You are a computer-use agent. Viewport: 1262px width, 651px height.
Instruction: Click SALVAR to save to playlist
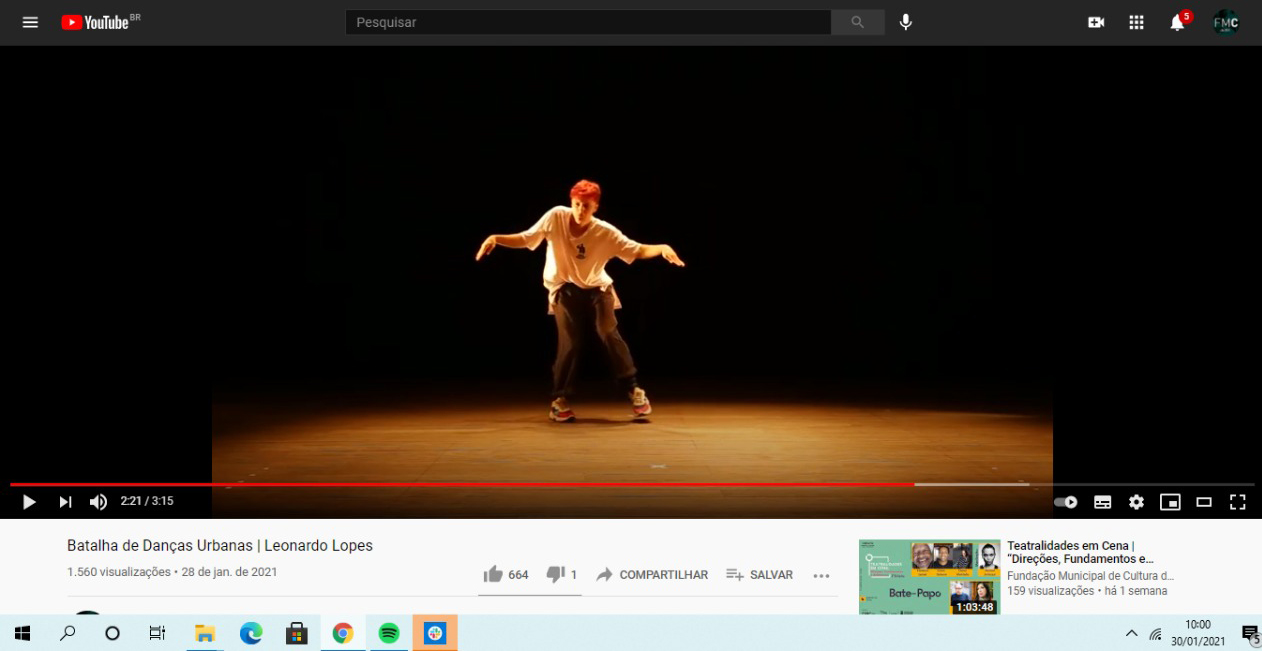[x=760, y=575]
